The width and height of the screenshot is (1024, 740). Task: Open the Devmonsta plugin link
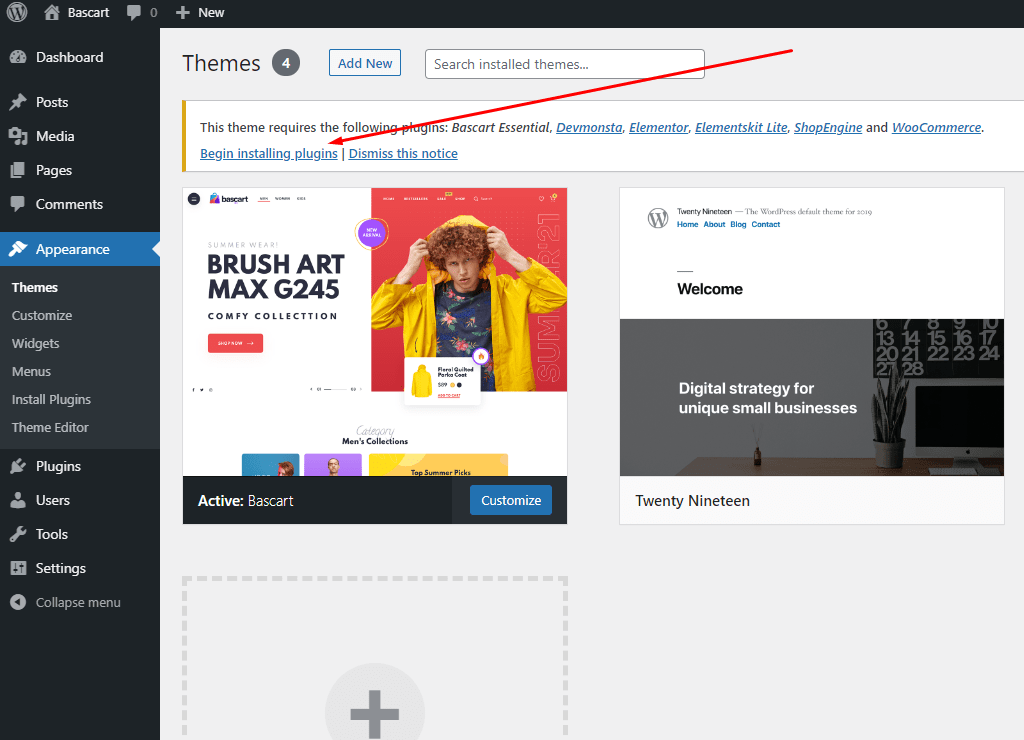(589, 127)
